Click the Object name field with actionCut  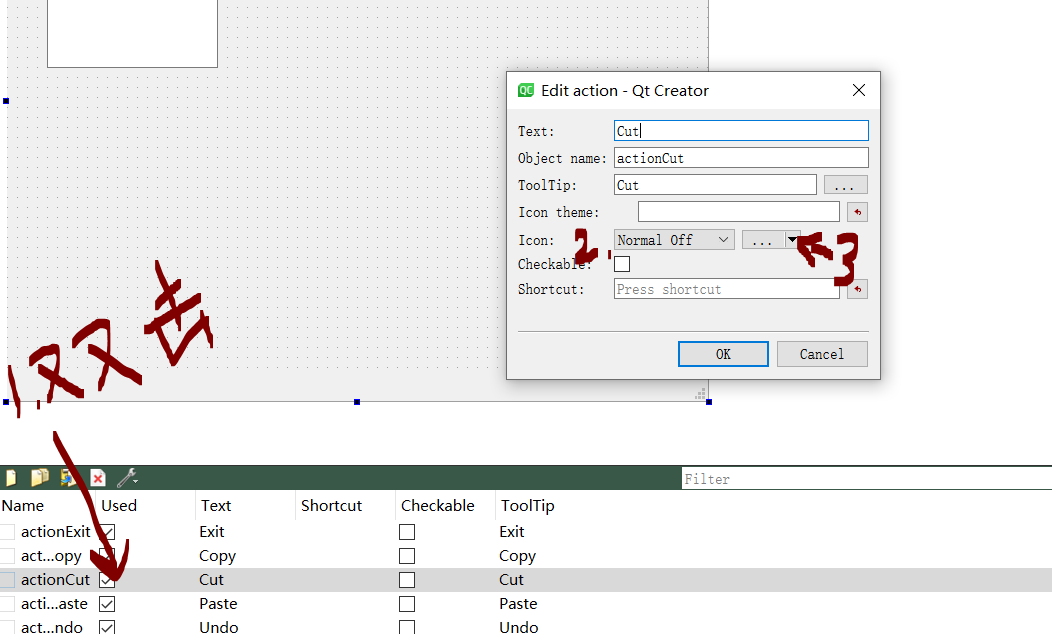click(x=741, y=158)
